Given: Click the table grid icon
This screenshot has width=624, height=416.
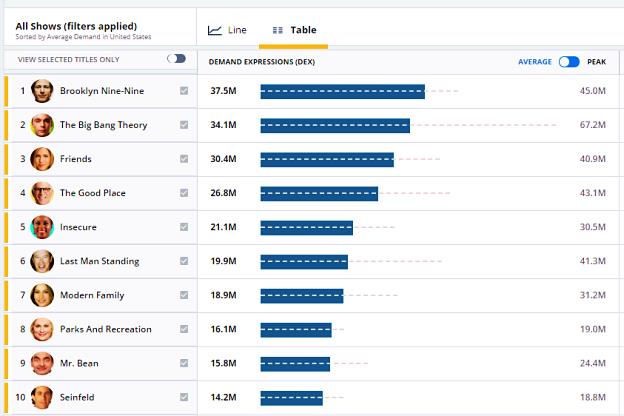Looking at the screenshot, I should [x=277, y=30].
